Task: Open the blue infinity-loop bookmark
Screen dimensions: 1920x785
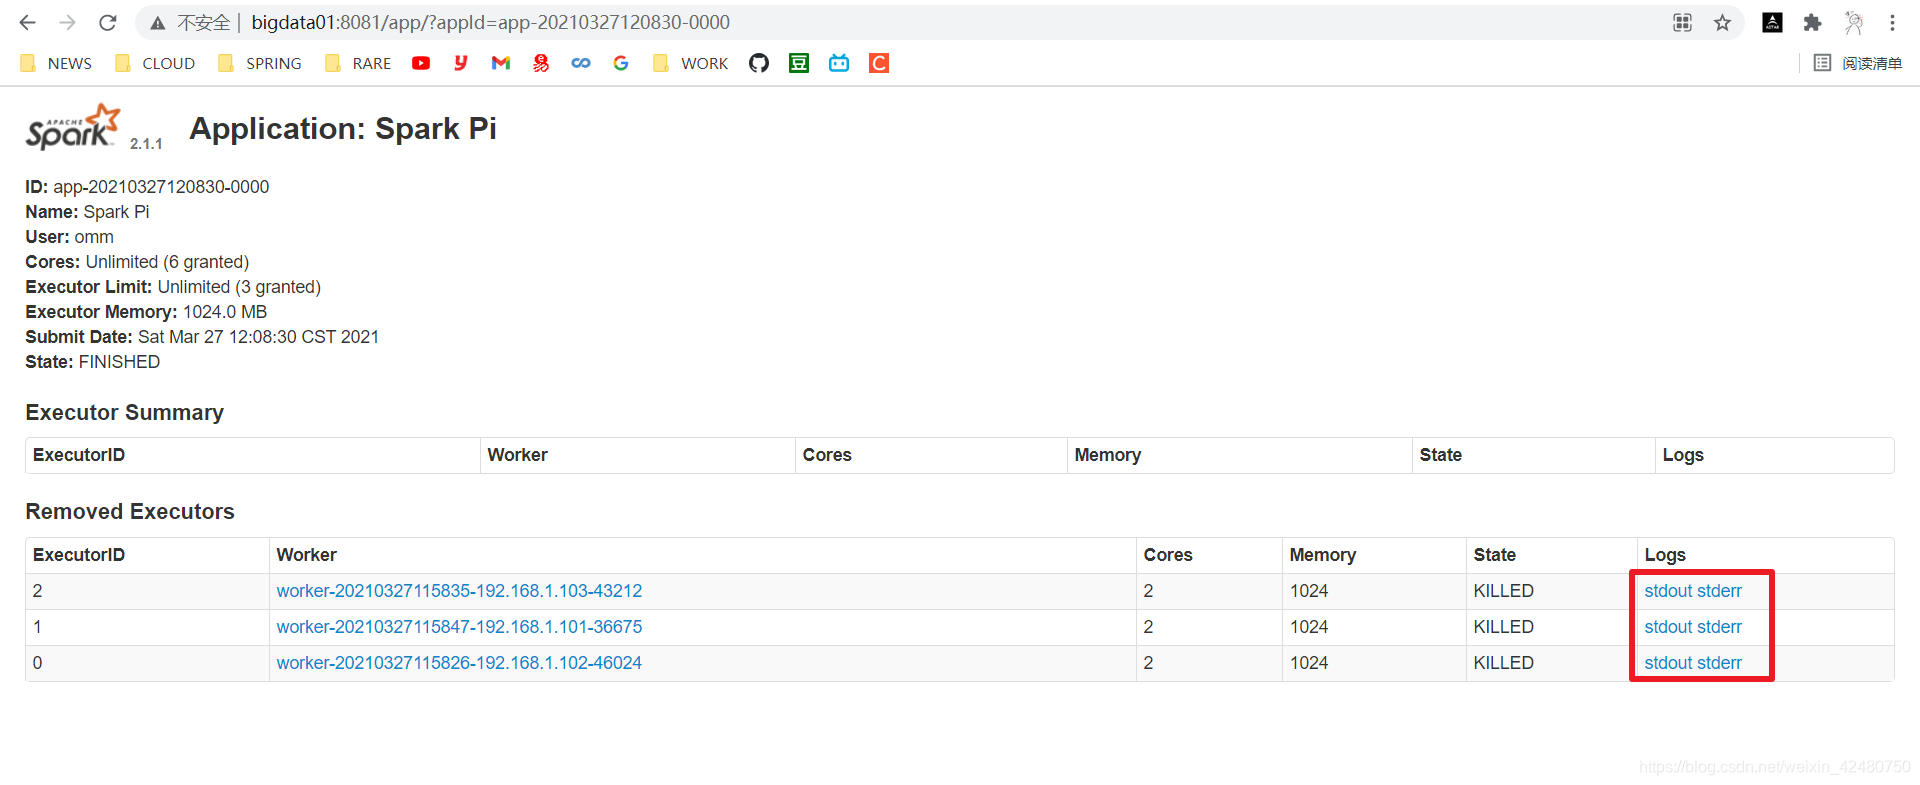Action: (x=581, y=63)
